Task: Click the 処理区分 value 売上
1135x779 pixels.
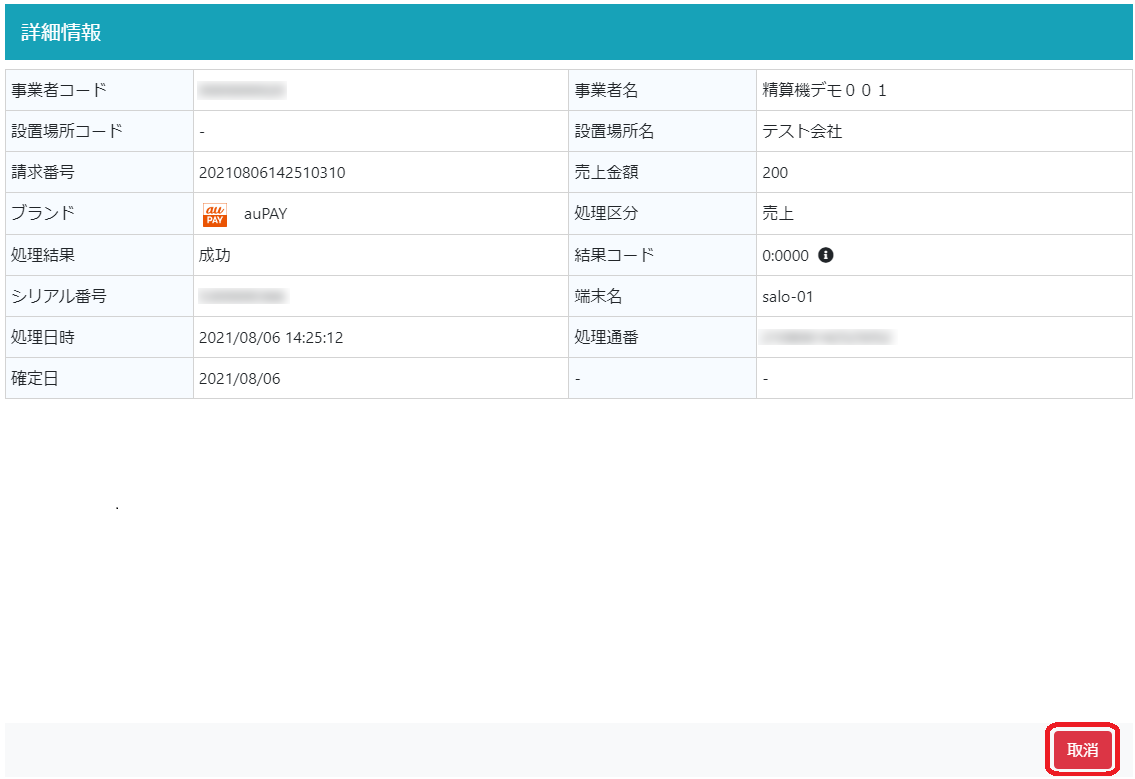Action: tap(778, 213)
